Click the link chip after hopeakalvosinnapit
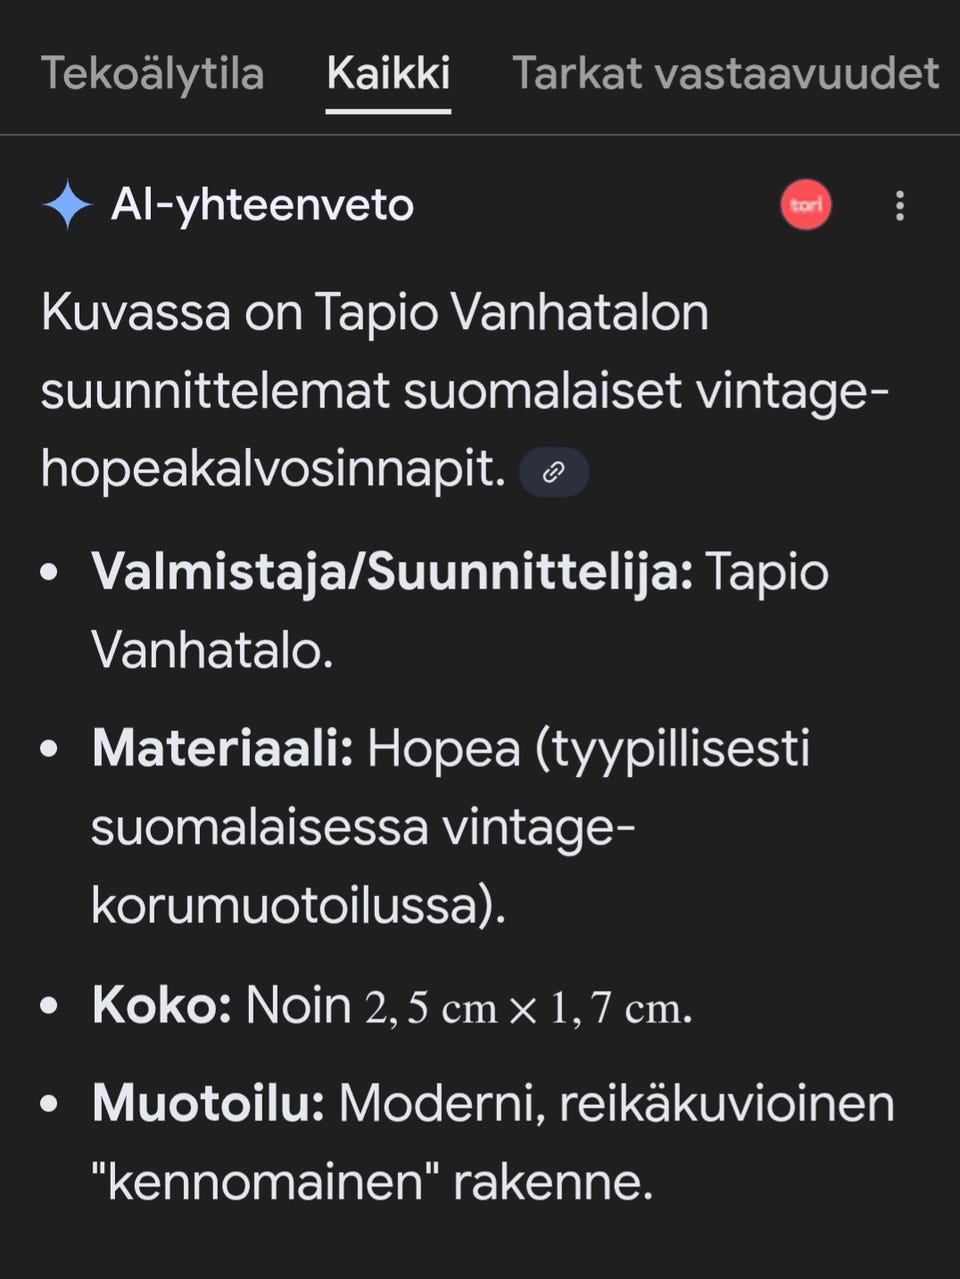 coord(553,471)
